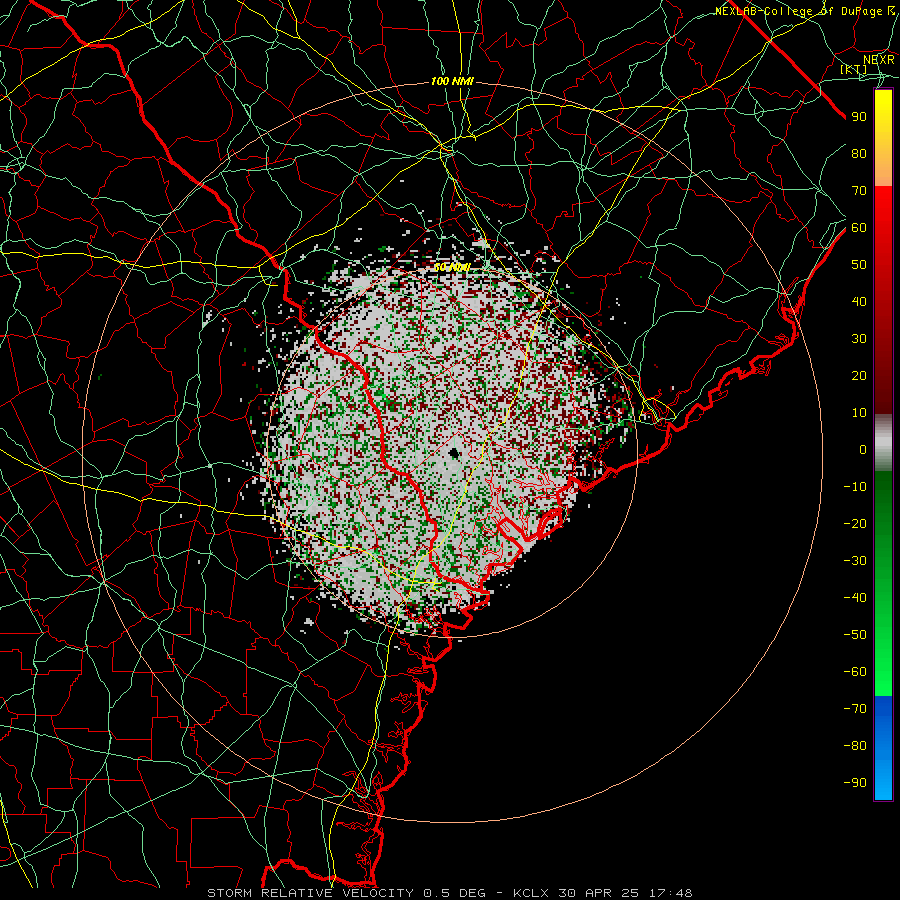Select the -50 value on velocity scale

[855, 635]
